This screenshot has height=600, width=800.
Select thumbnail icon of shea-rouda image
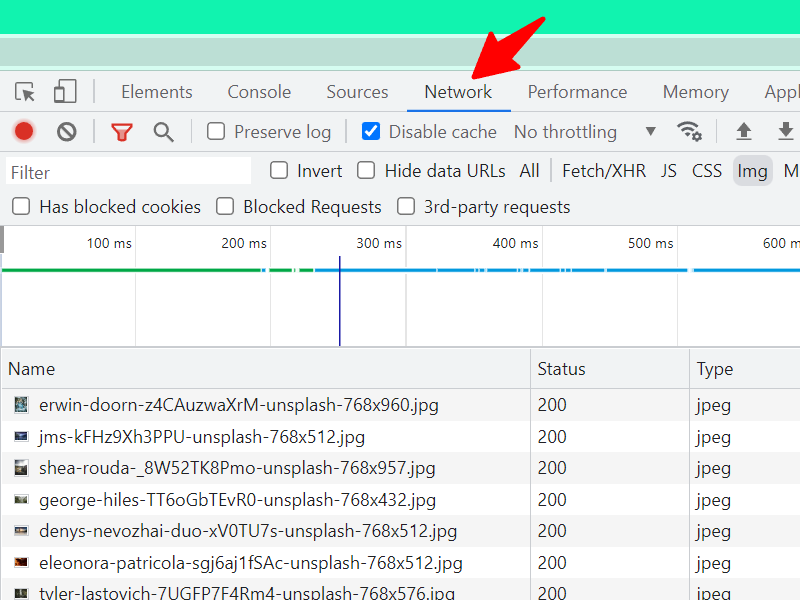21,468
